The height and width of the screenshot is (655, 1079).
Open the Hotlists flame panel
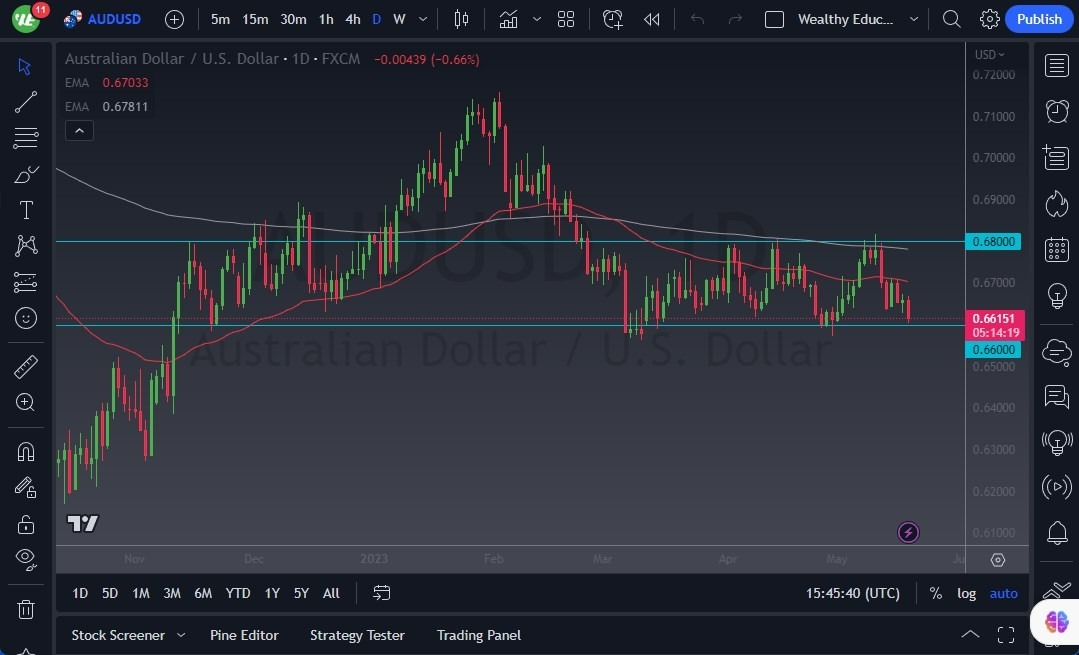[1057, 203]
